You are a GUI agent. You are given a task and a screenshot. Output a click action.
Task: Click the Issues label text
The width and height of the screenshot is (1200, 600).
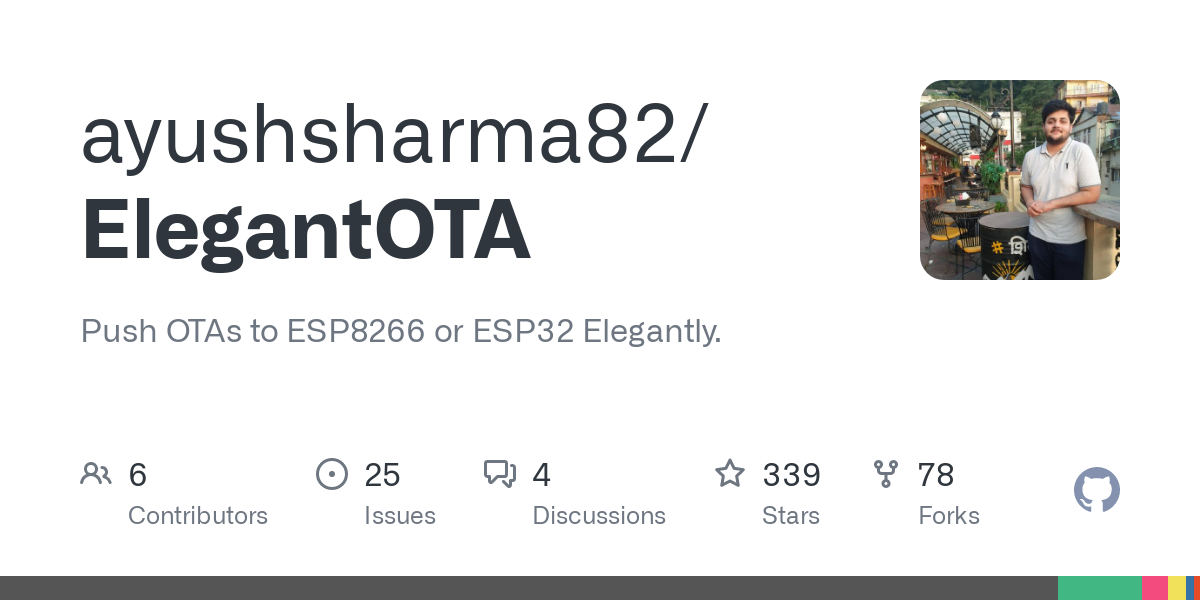[400, 516]
